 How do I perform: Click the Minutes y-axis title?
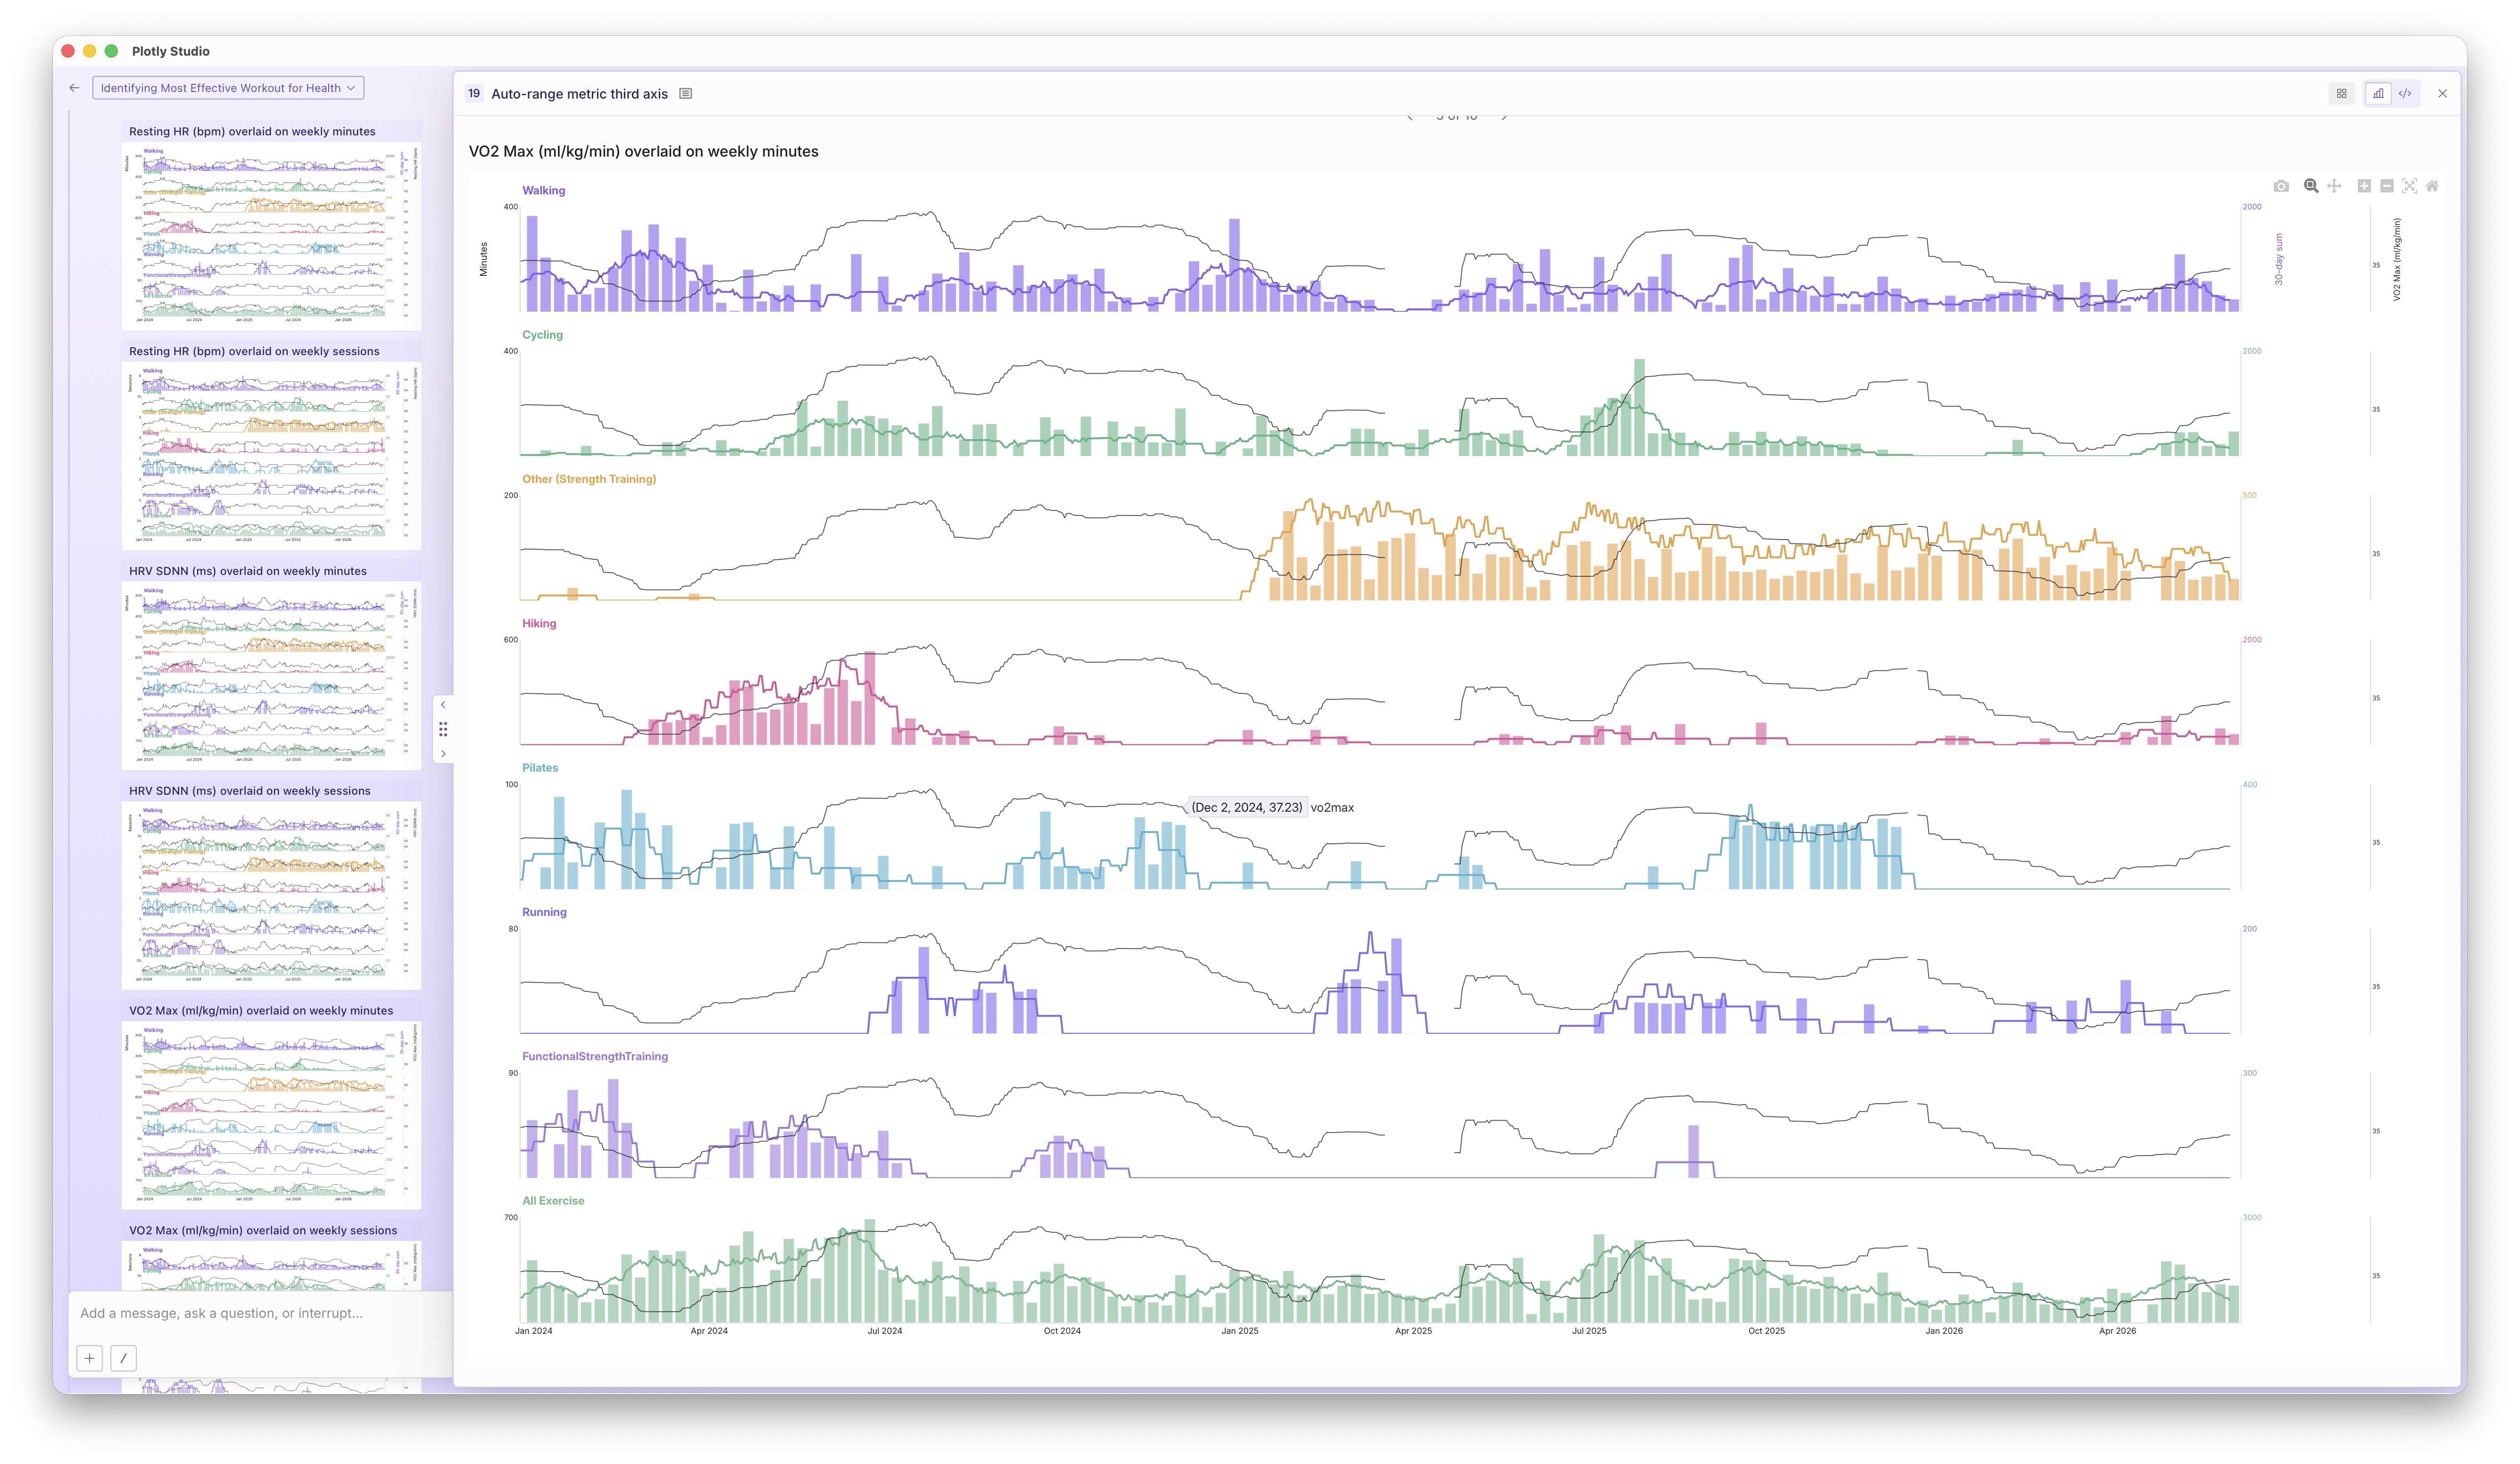pos(484,259)
